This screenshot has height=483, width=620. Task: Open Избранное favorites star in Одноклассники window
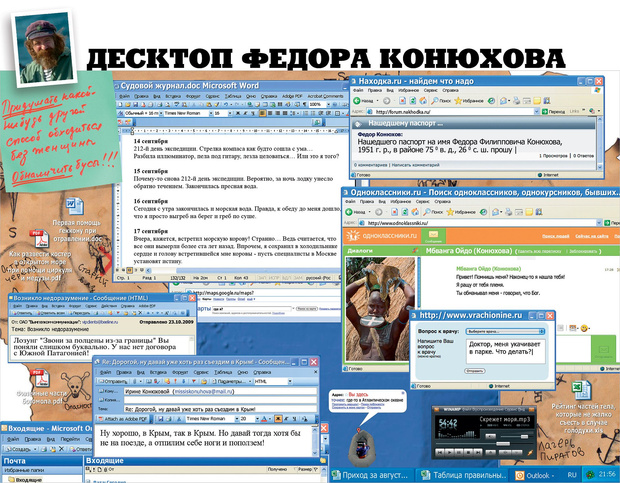(x=461, y=212)
